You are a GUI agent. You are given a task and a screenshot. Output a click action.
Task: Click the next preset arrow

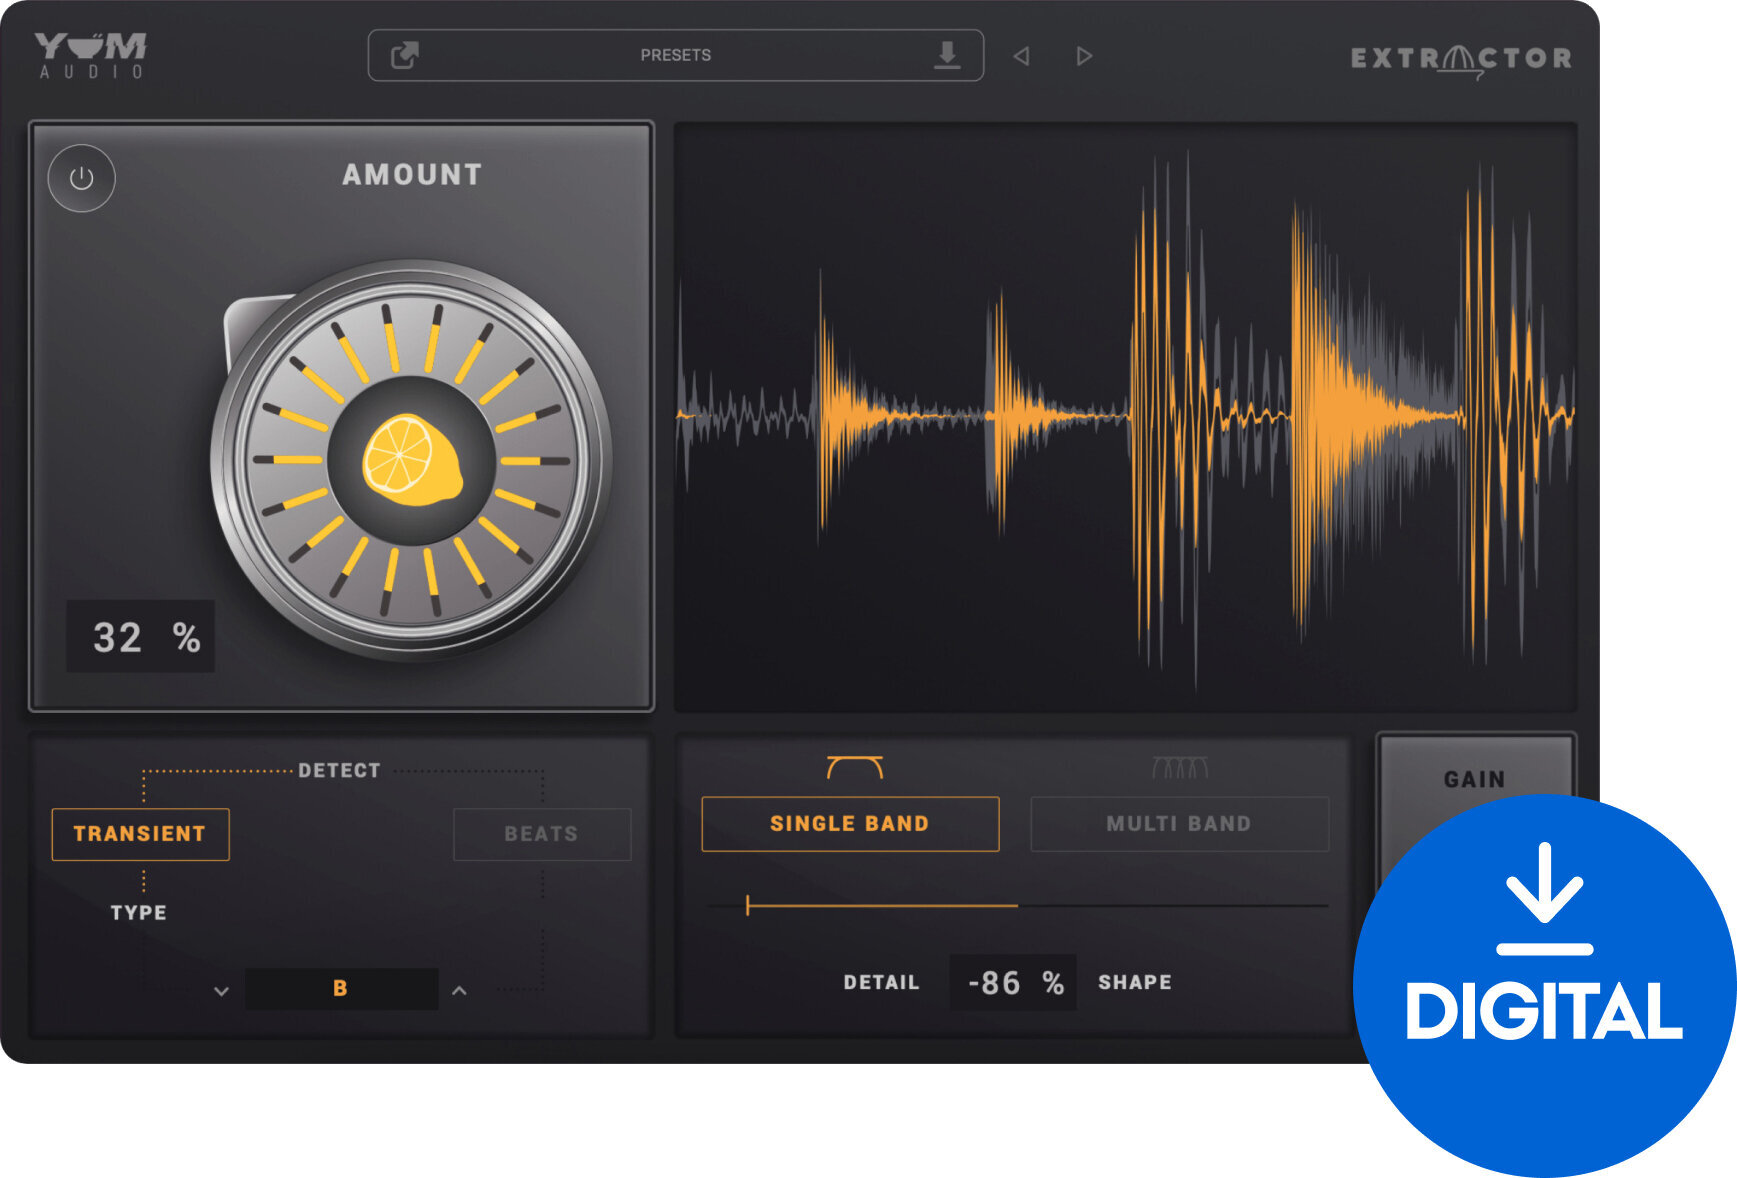point(1084,55)
